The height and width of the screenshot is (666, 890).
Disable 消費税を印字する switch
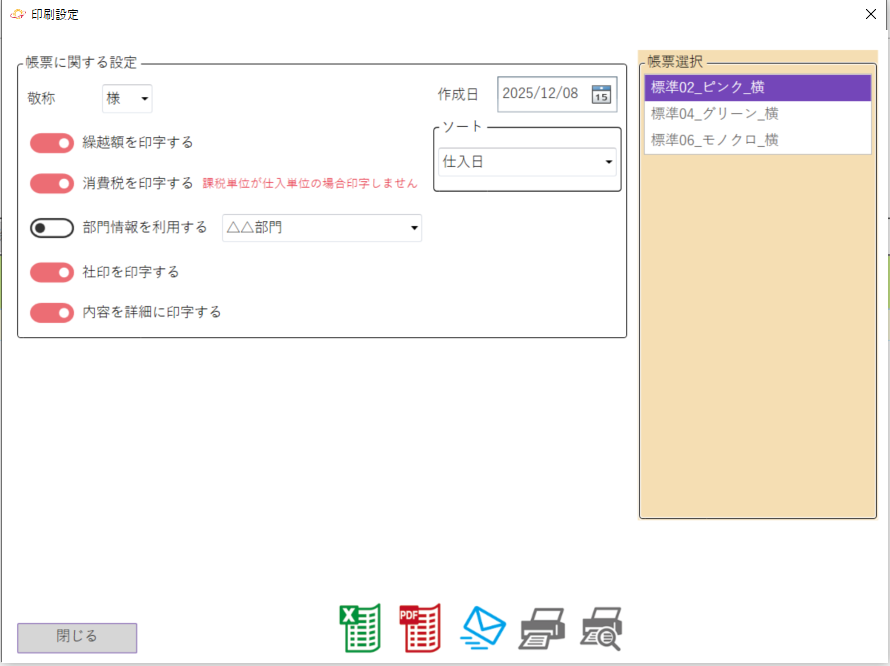52,183
